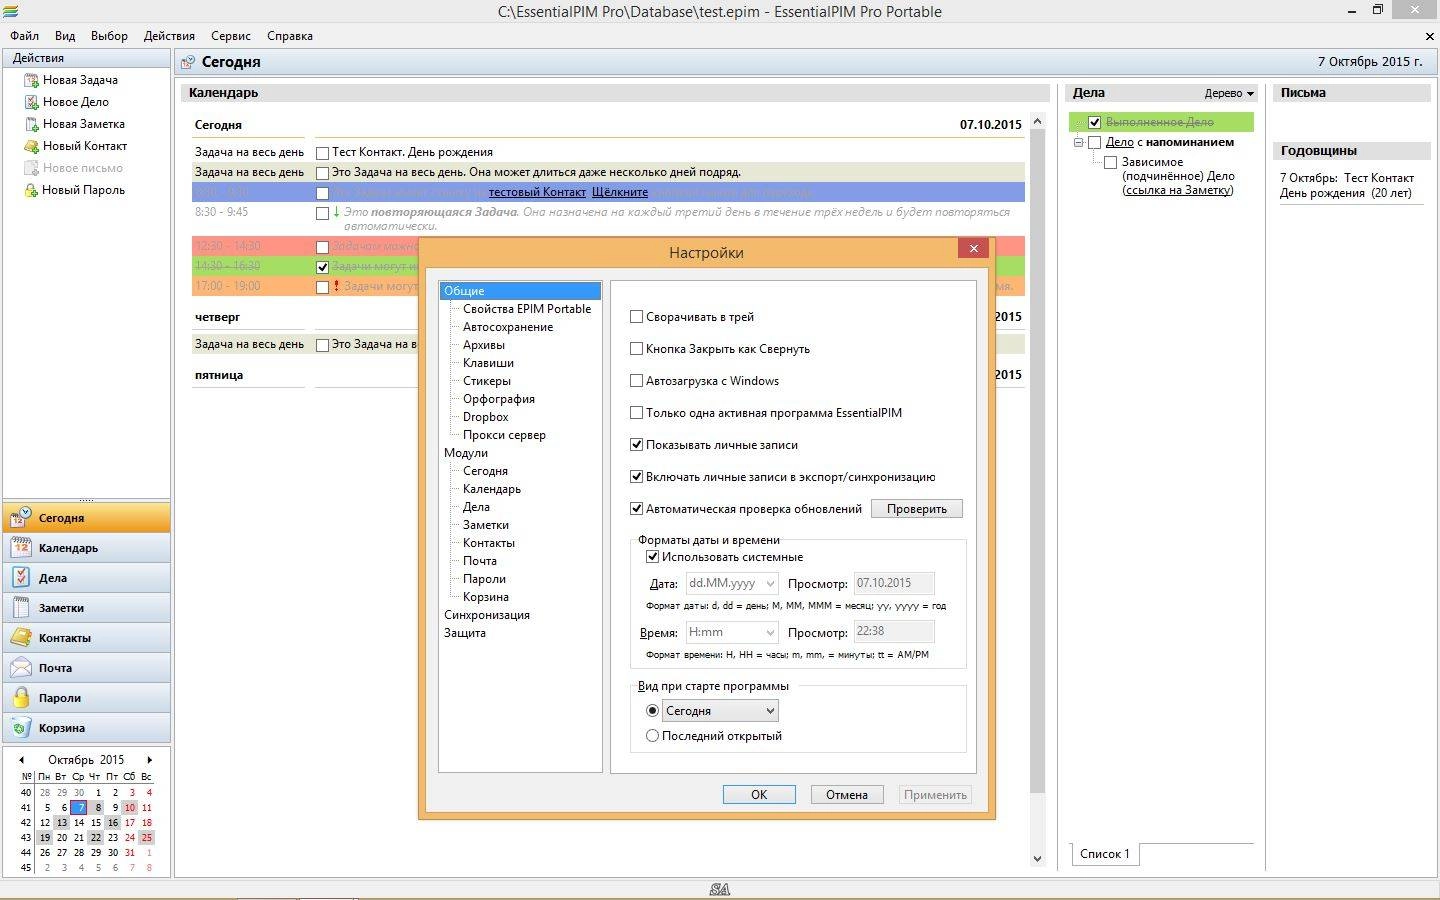Select Автосохранение in settings tree
This screenshot has height=900, width=1440.
tap(508, 327)
